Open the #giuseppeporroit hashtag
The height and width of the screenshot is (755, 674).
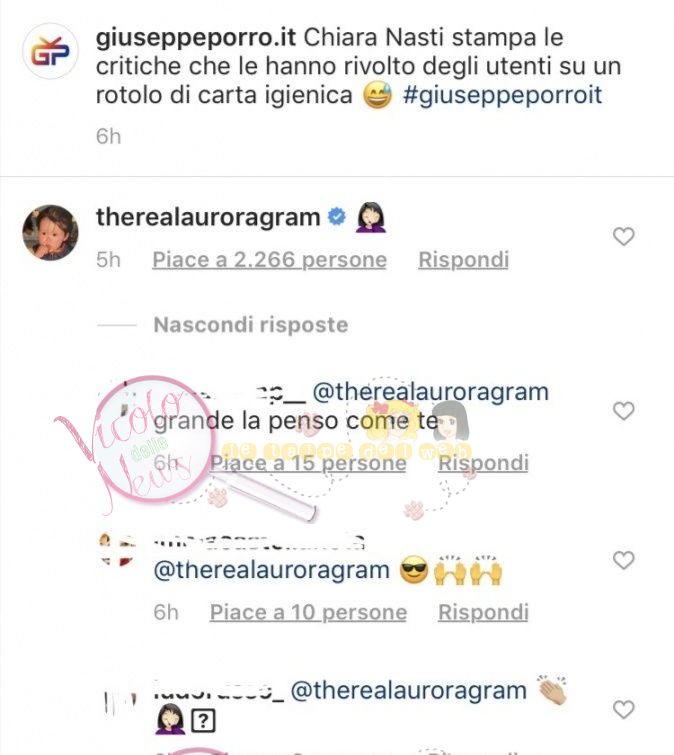pos(502,95)
